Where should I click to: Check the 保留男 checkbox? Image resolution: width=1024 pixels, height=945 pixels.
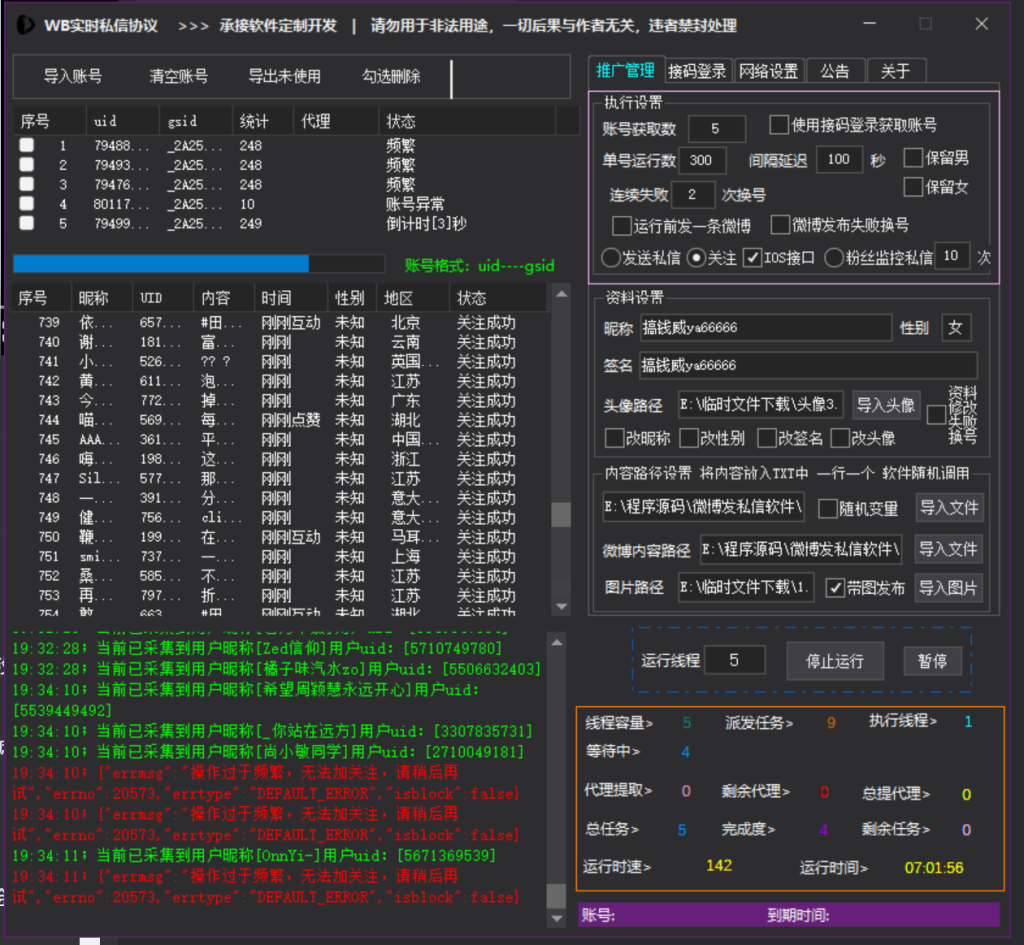(x=912, y=157)
